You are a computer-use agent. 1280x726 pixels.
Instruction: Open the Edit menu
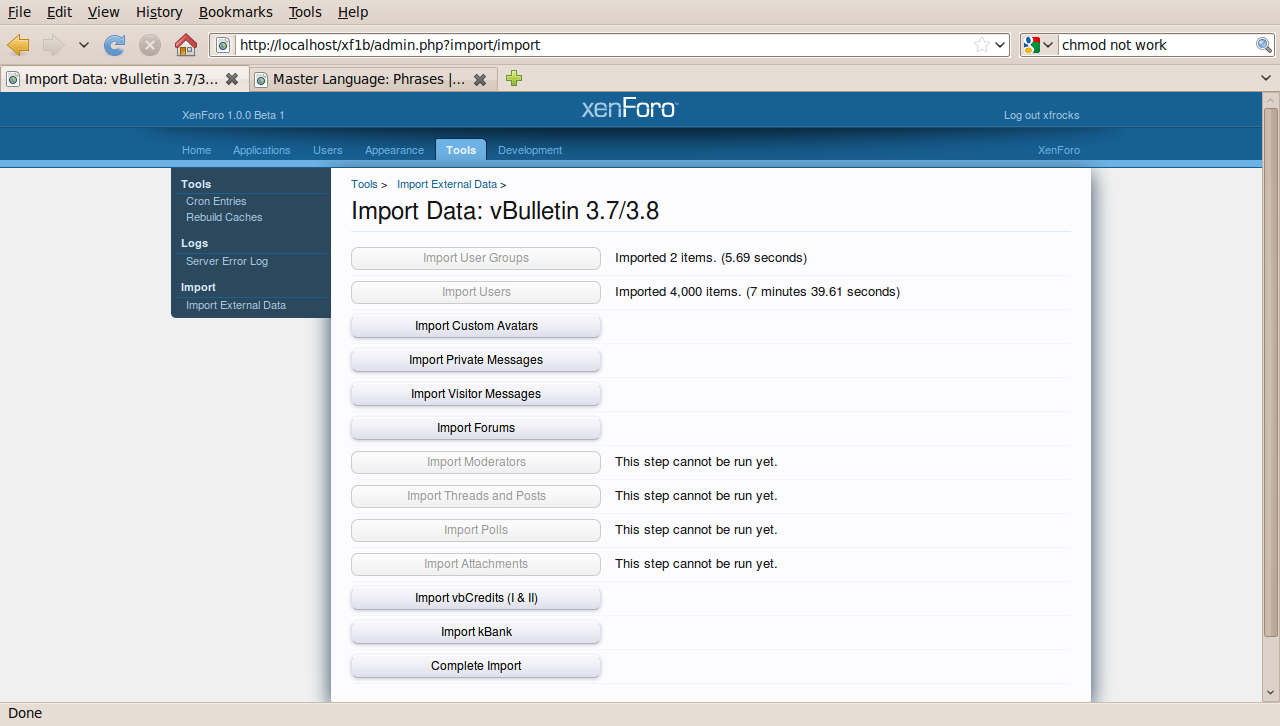[x=59, y=12]
